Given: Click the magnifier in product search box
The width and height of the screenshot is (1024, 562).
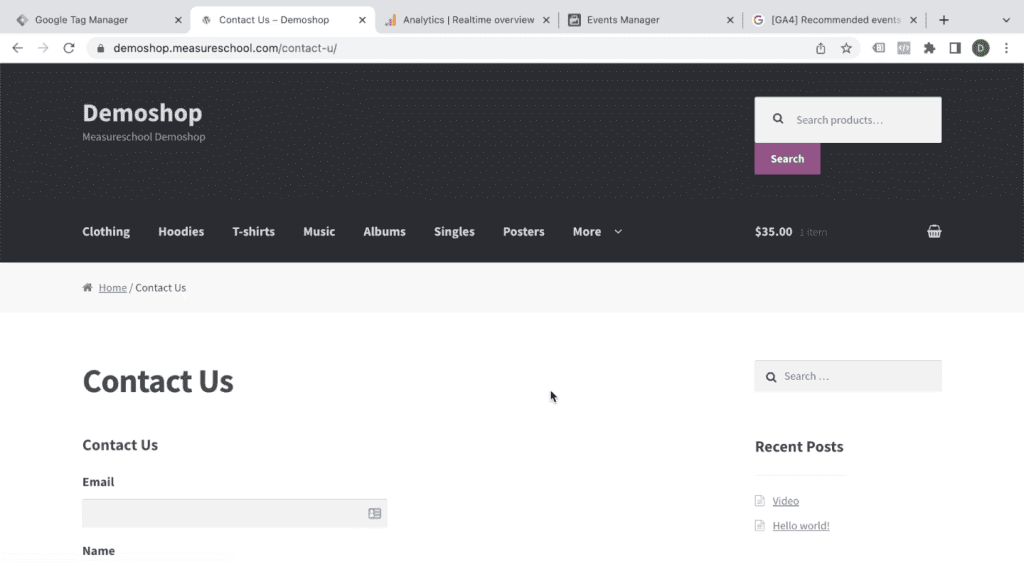Looking at the screenshot, I should tap(778, 119).
